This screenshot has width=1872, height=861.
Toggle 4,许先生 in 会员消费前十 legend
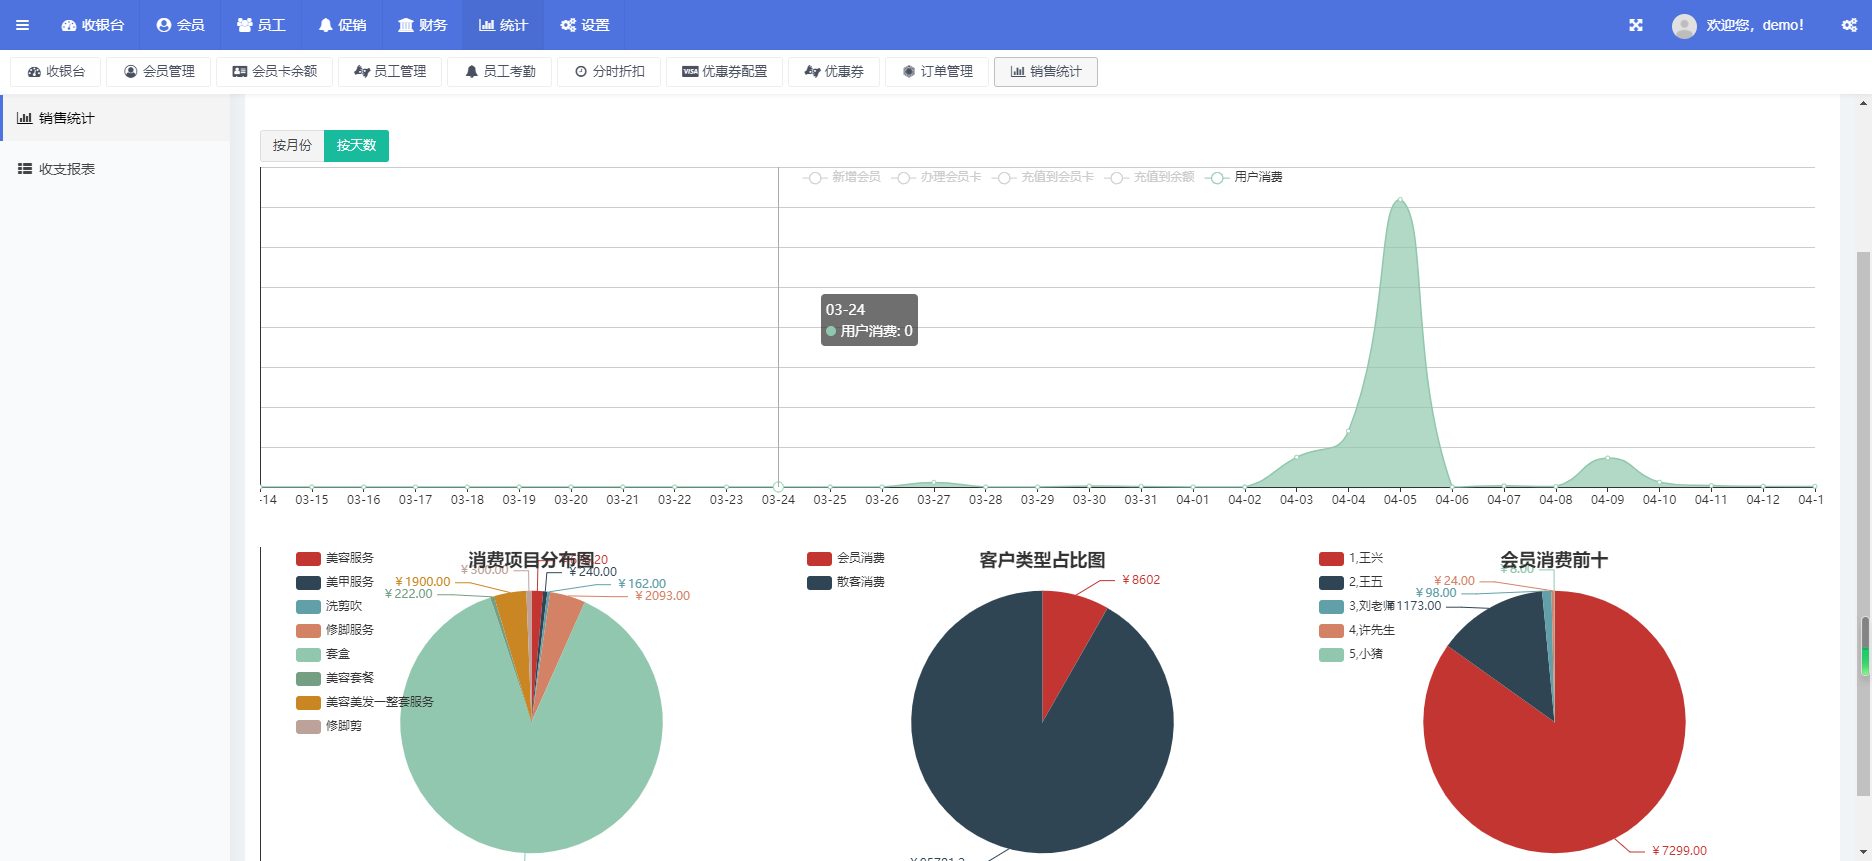tap(1357, 630)
